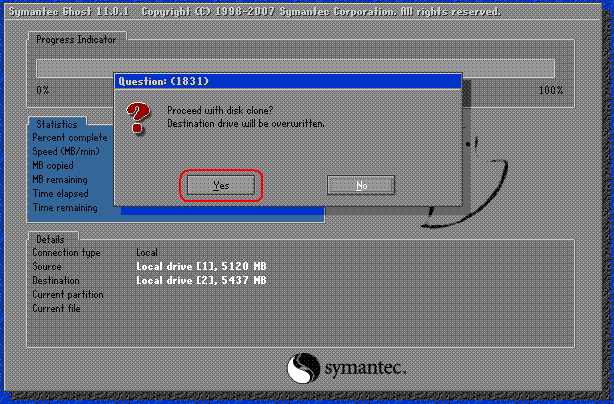Click the 'Source' label
Image resolution: width=614 pixels, height=404 pixels.
click(x=47, y=267)
